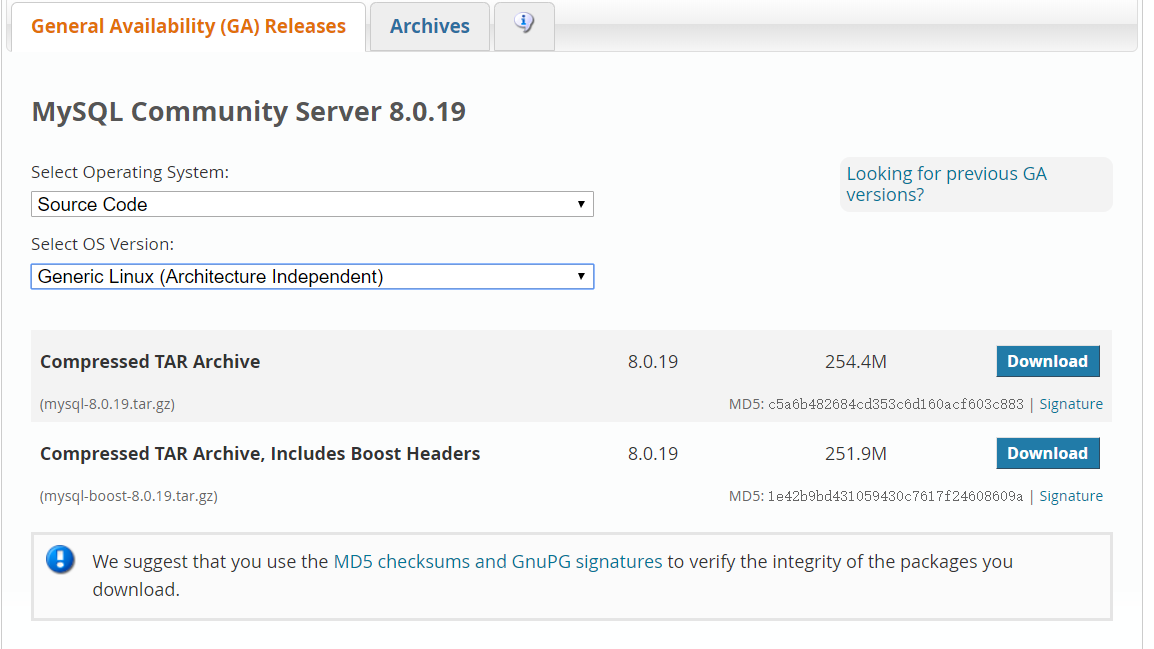Click the filename (mysql-boost-8.0.19.tar.gz)
Image resolution: width=1154 pixels, height=649 pixels.
pos(129,496)
